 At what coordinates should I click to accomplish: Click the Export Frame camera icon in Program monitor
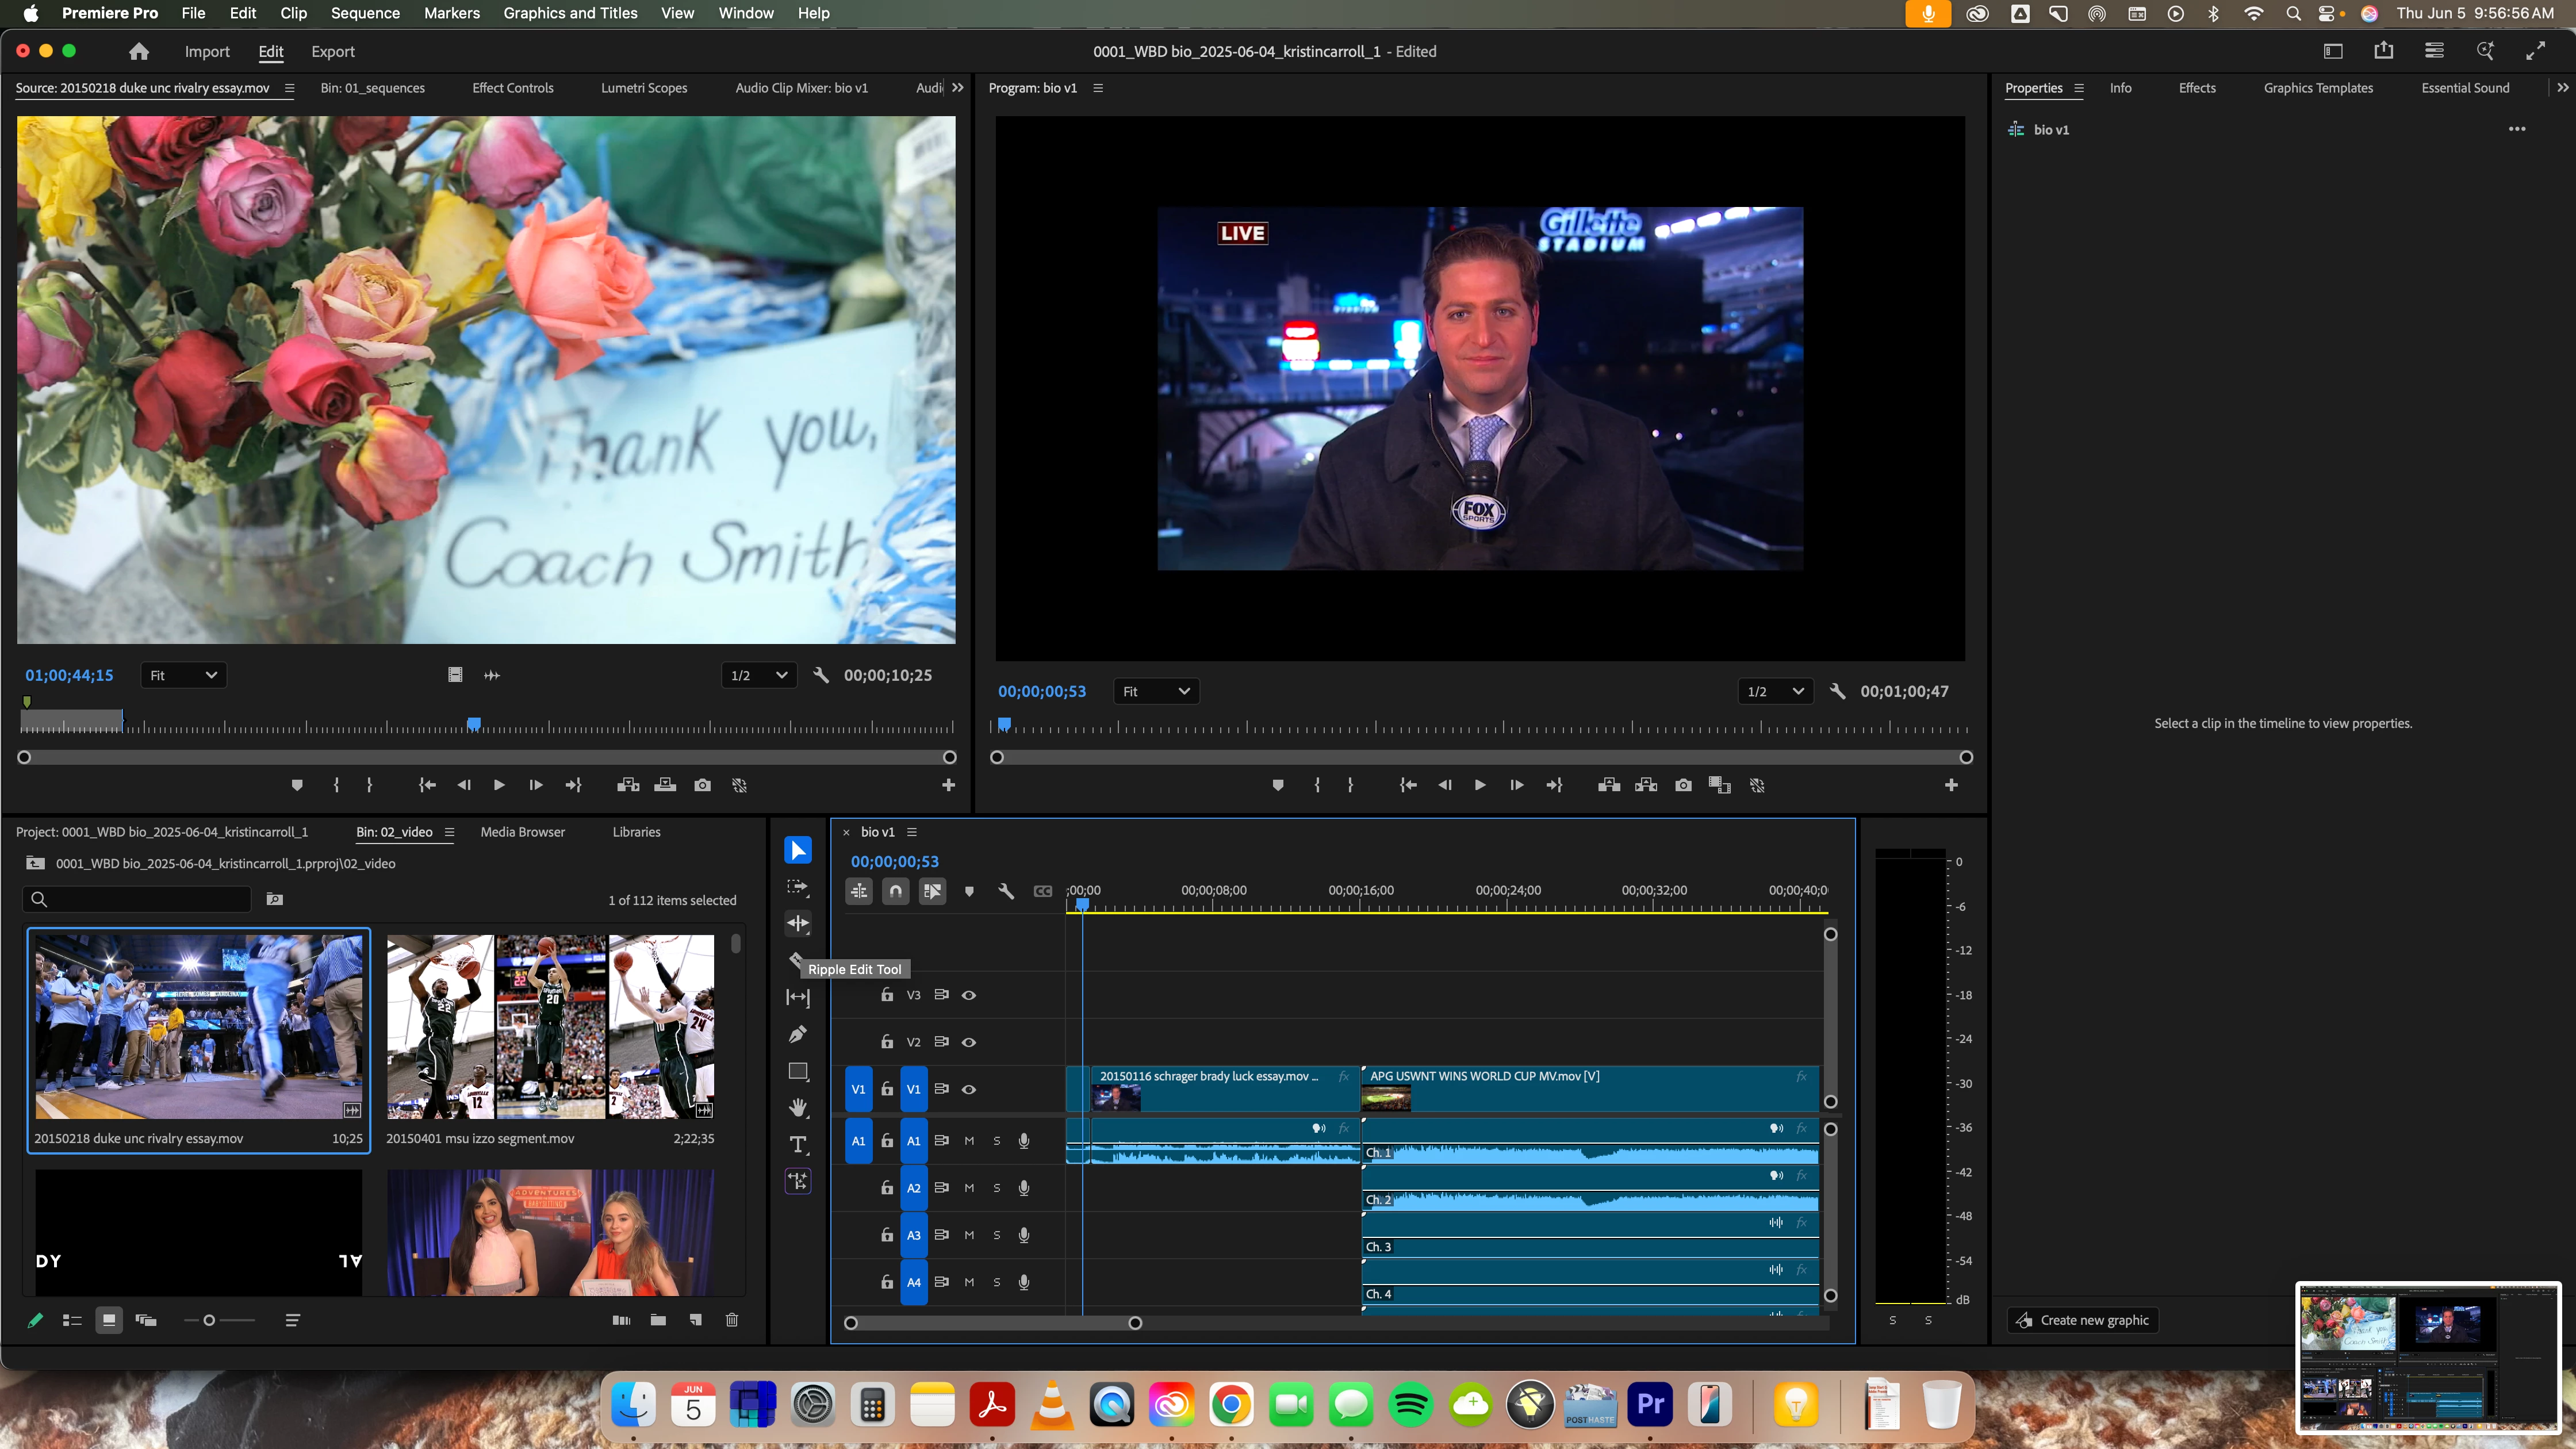1683,786
